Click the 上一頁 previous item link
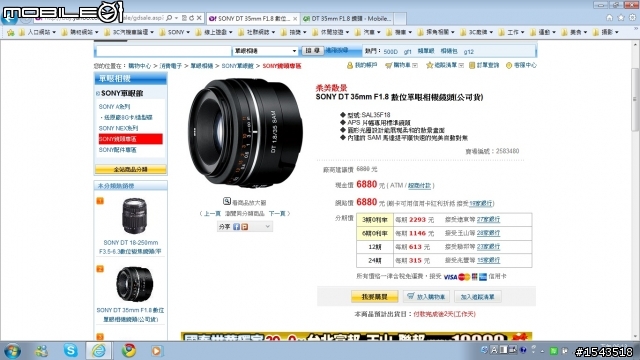This screenshot has width=640, height=360. 212,213
